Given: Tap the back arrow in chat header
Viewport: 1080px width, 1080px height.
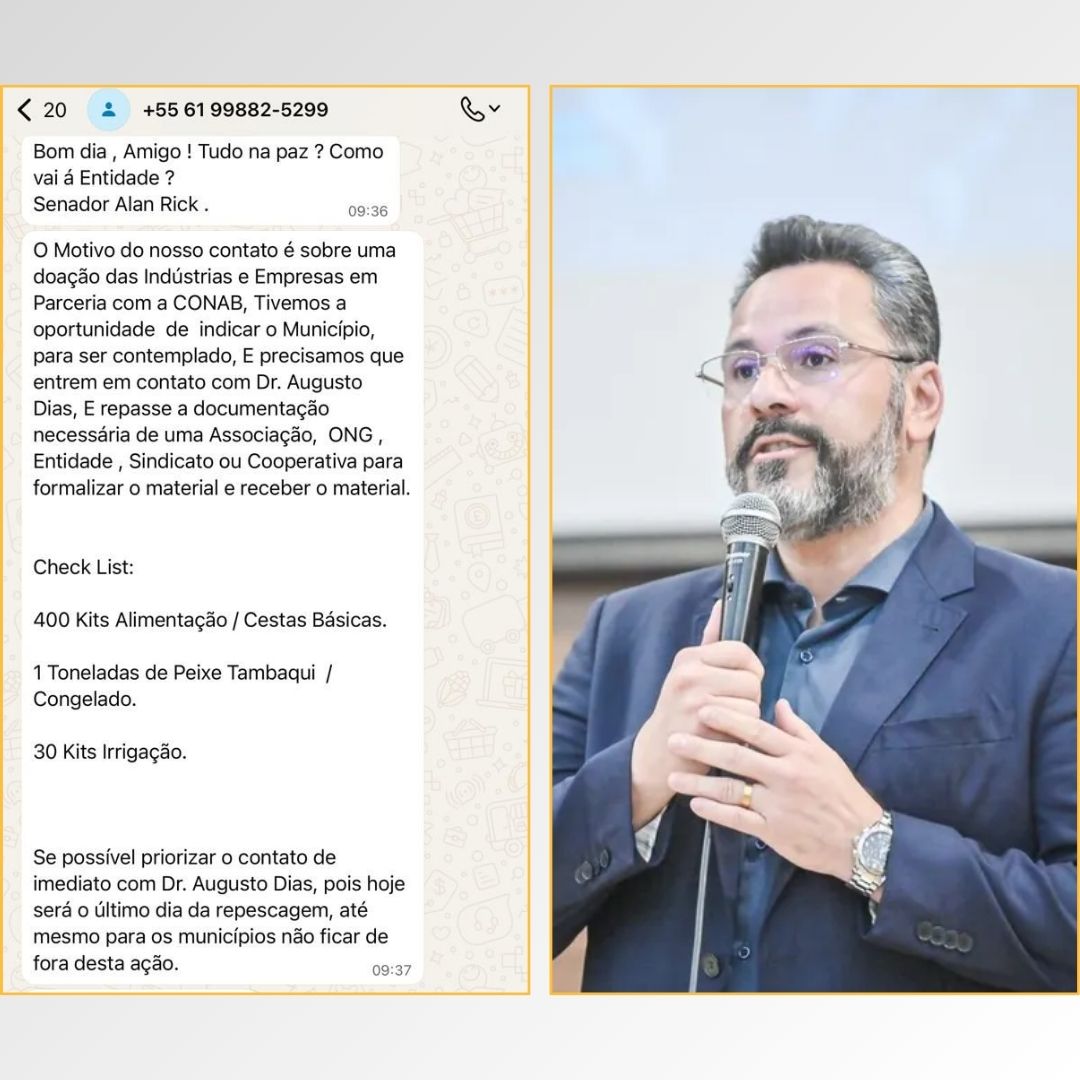Looking at the screenshot, I should [25, 110].
